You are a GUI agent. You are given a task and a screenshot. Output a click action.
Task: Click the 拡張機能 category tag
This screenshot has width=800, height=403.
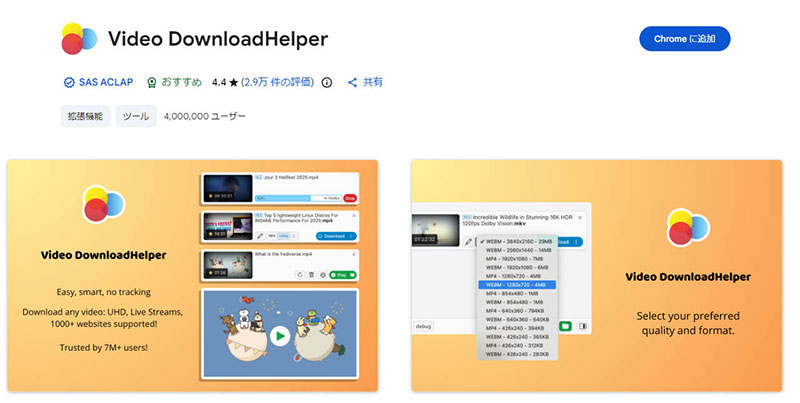coord(85,116)
